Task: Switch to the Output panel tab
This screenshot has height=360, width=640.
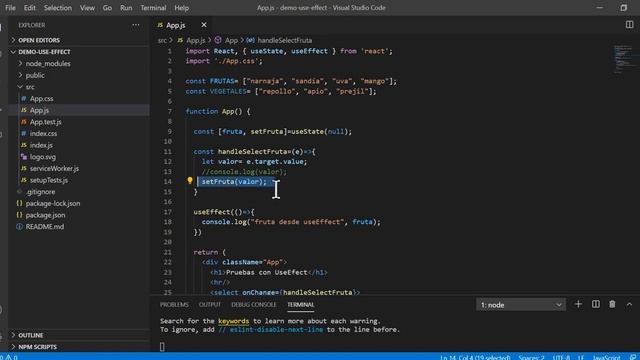Action: (x=210, y=304)
